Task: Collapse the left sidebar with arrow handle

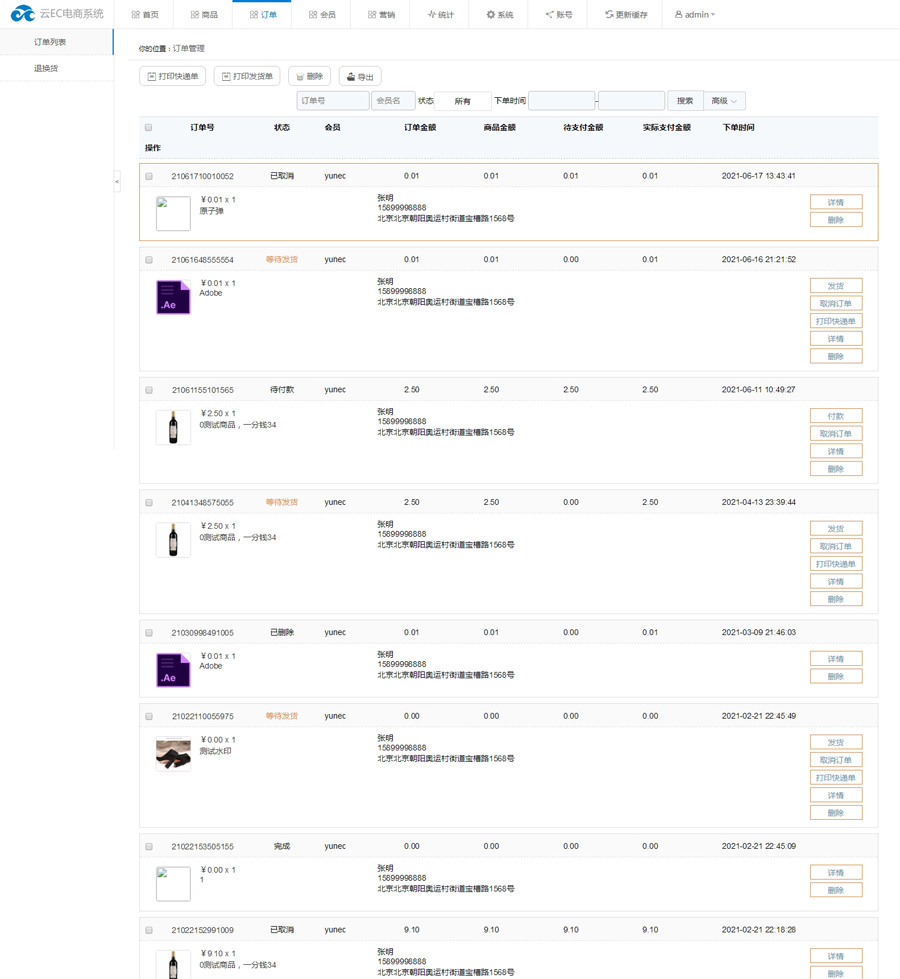Action: (x=117, y=182)
